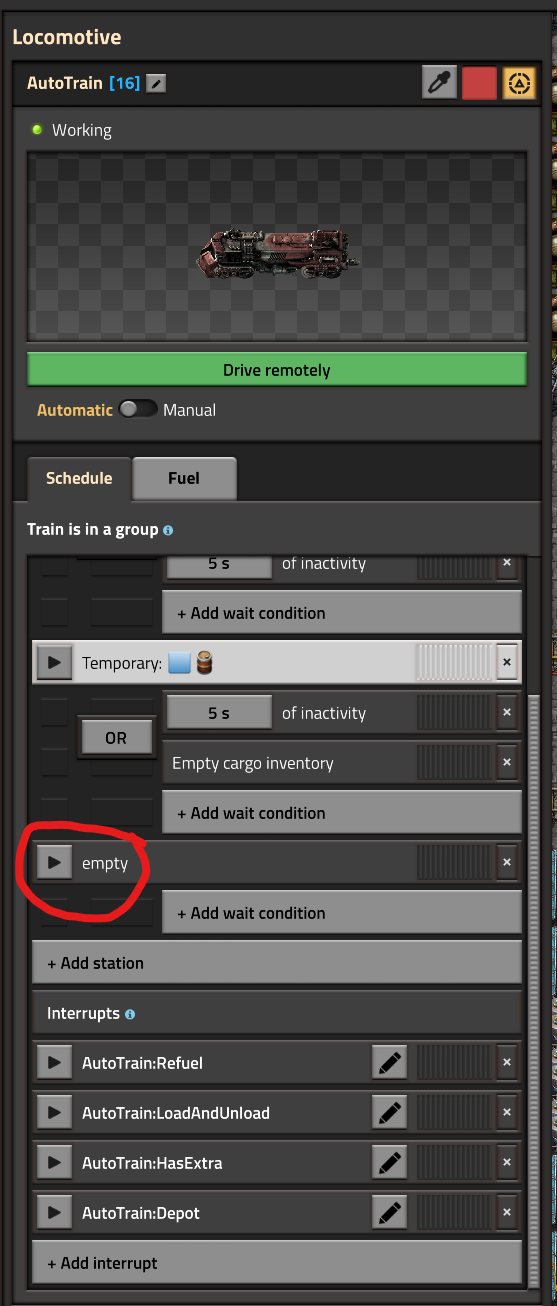Toggle the Automatic/Manual switch
The width and height of the screenshot is (557, 1306).
click(138, 409)
